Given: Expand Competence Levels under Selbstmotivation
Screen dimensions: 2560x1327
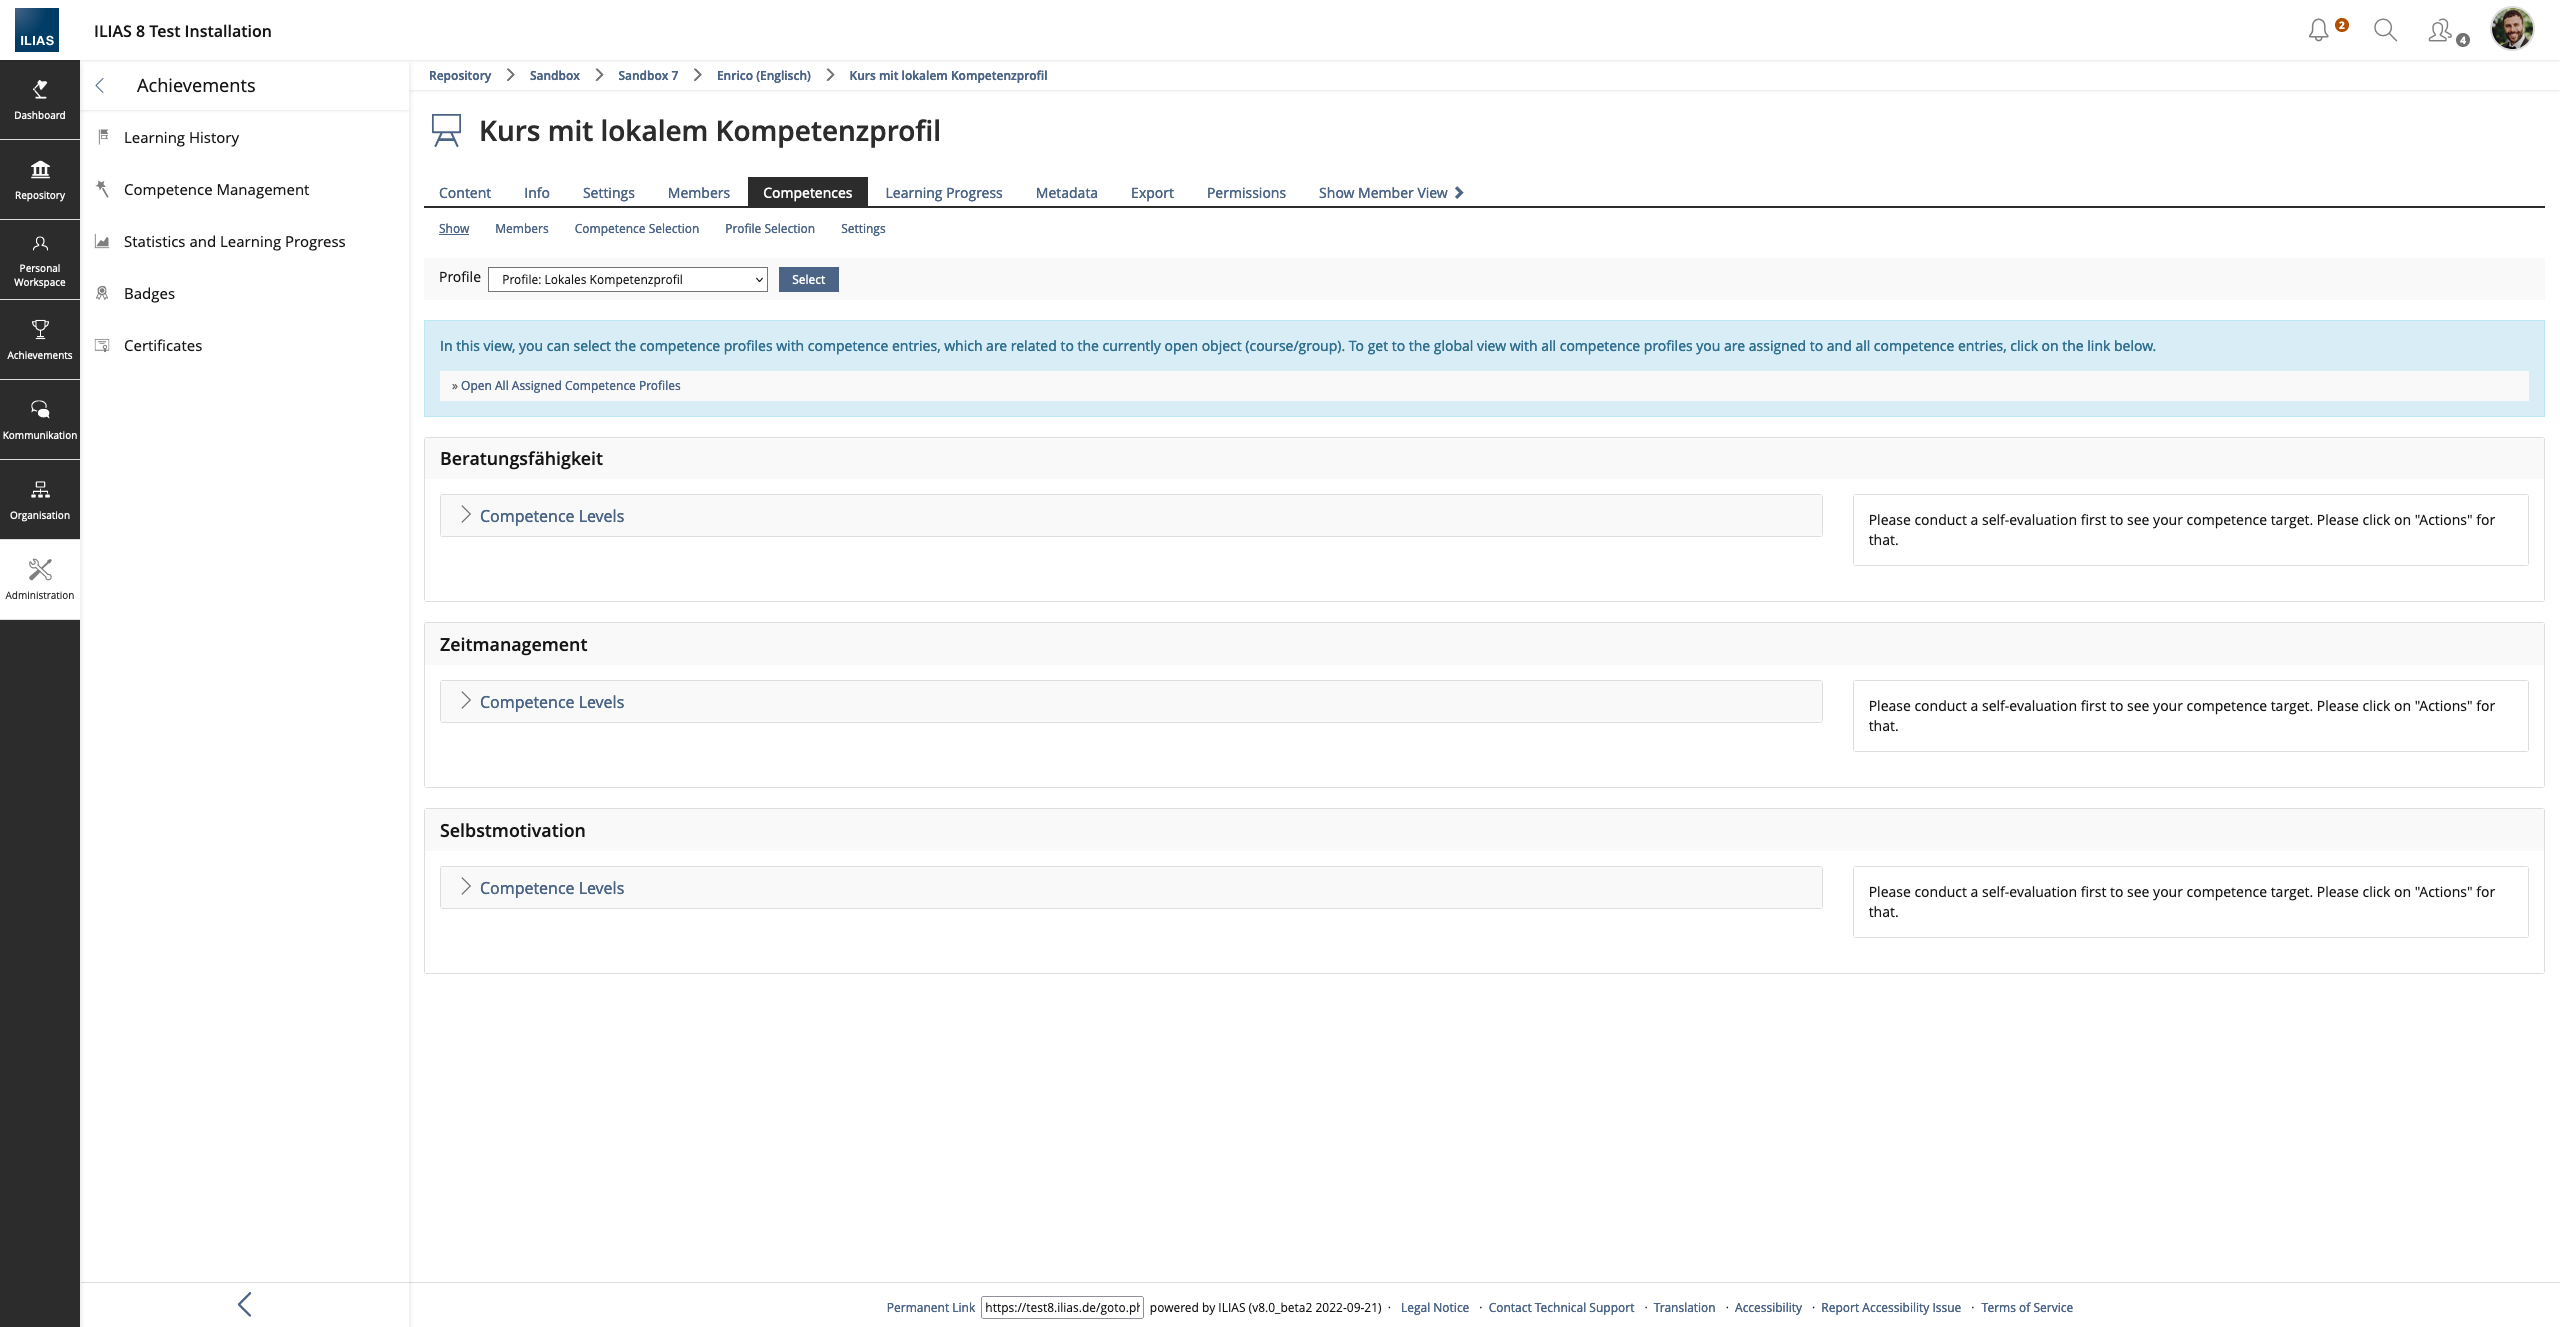Looking at the screenshot, I should (x=551, y=888).
